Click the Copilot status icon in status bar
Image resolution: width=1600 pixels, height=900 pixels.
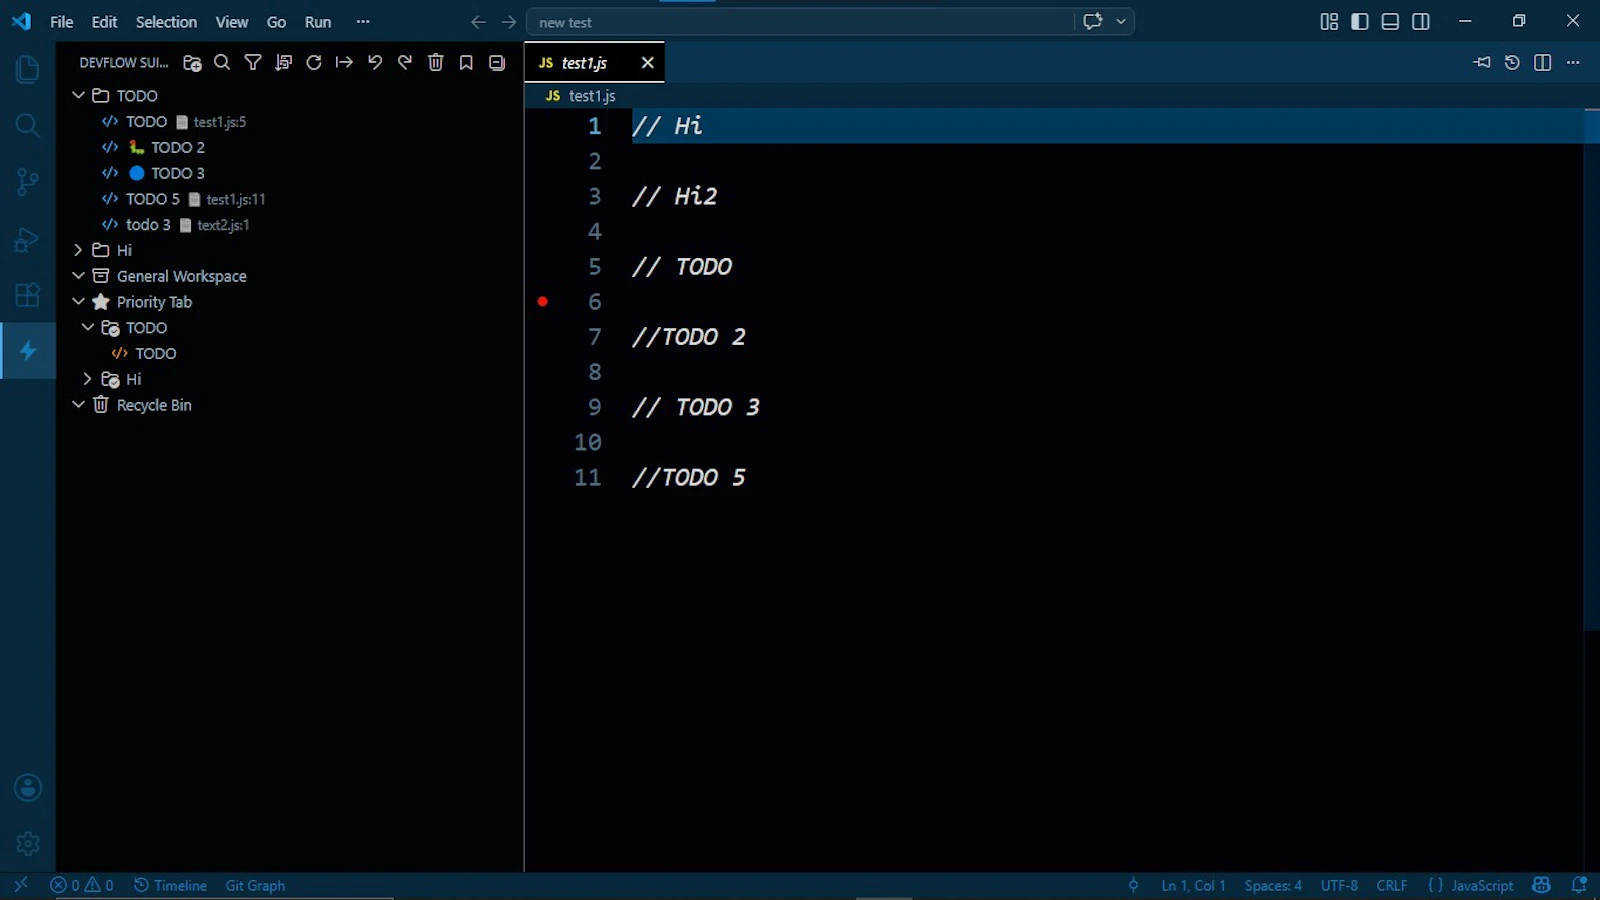pyautogui.click(x=1541, y=885)
